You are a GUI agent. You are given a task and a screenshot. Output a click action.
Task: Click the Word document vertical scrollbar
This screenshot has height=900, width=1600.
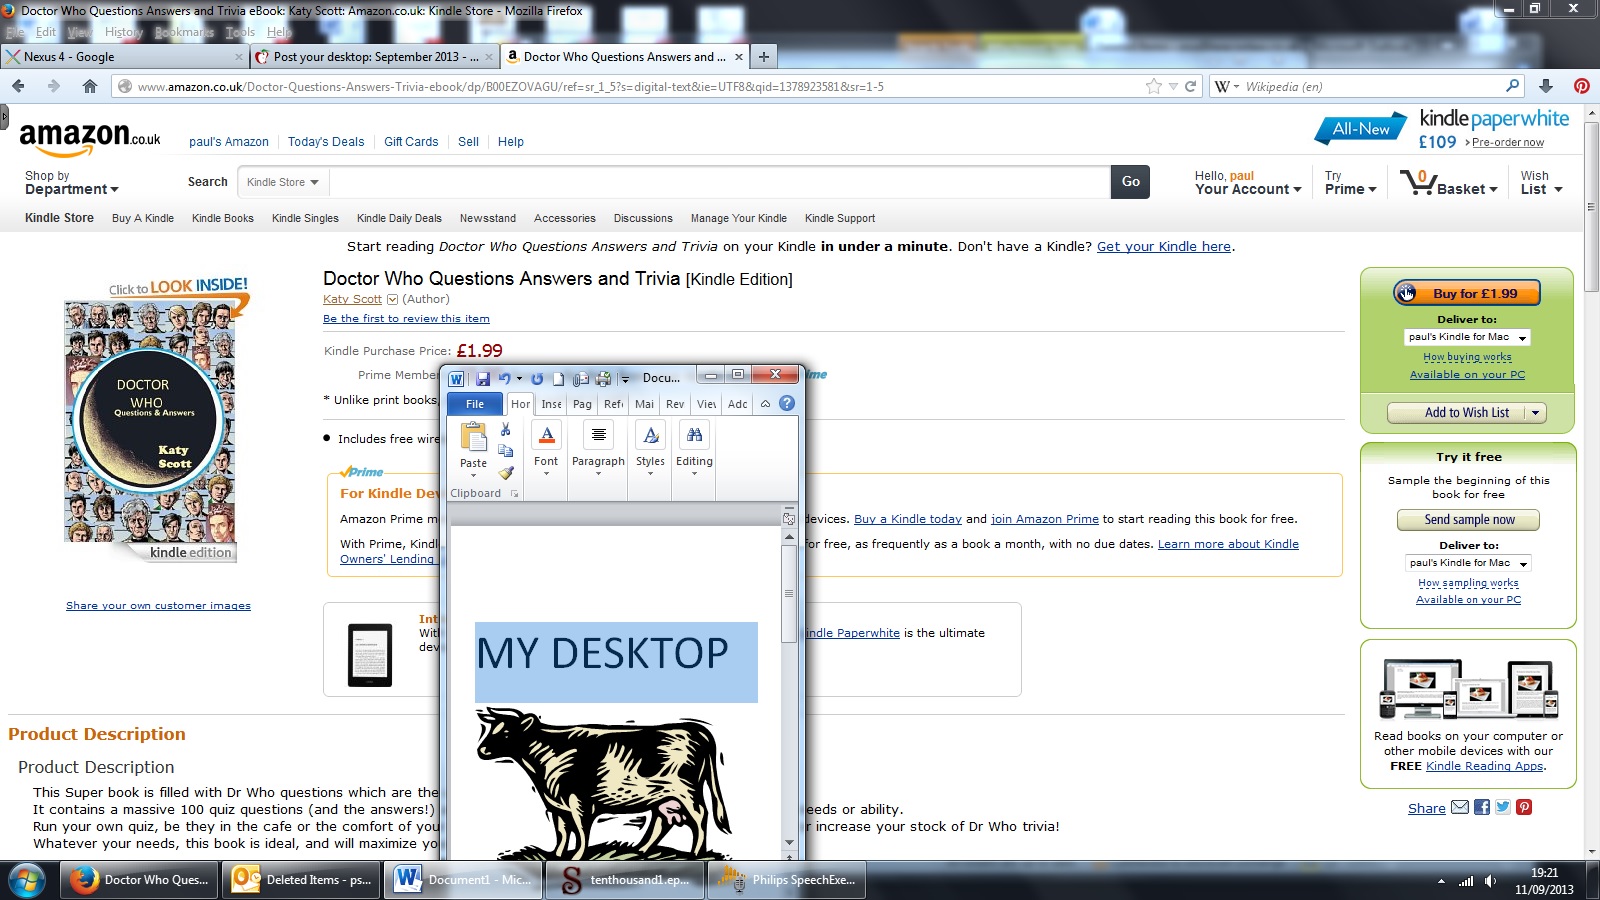coord(789,689)
